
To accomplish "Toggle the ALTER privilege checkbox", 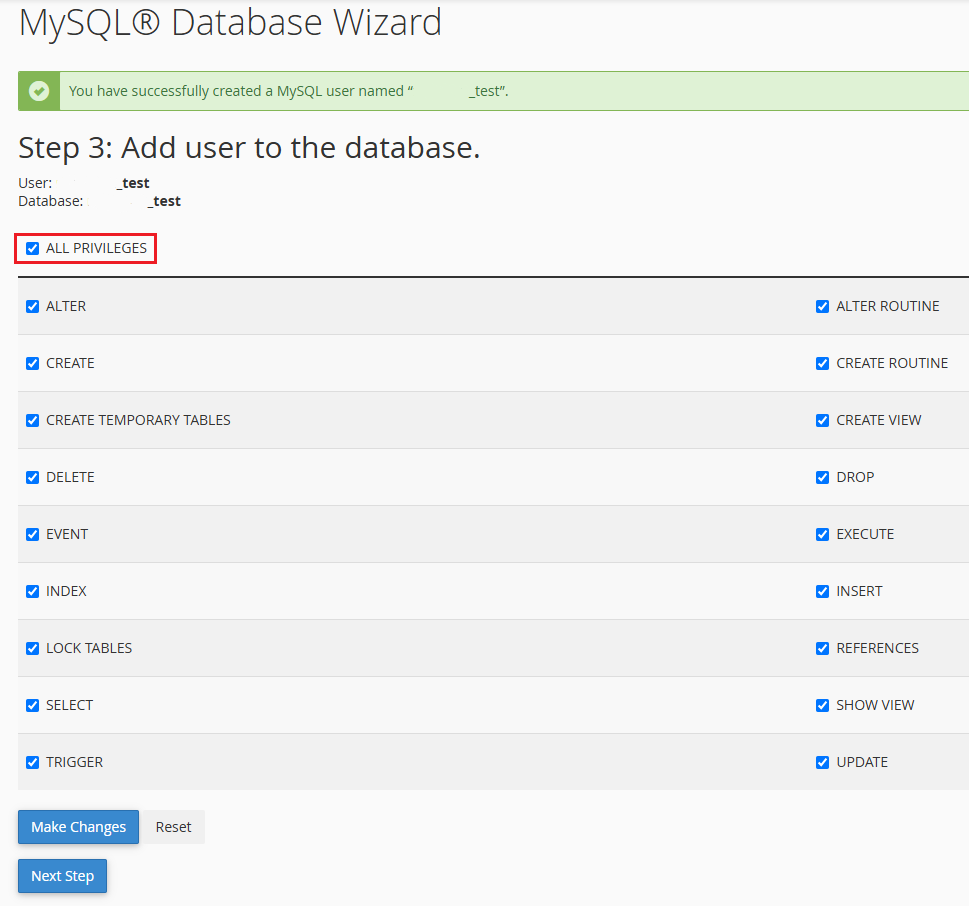I will pyautogui.click(x=33, y=307).
